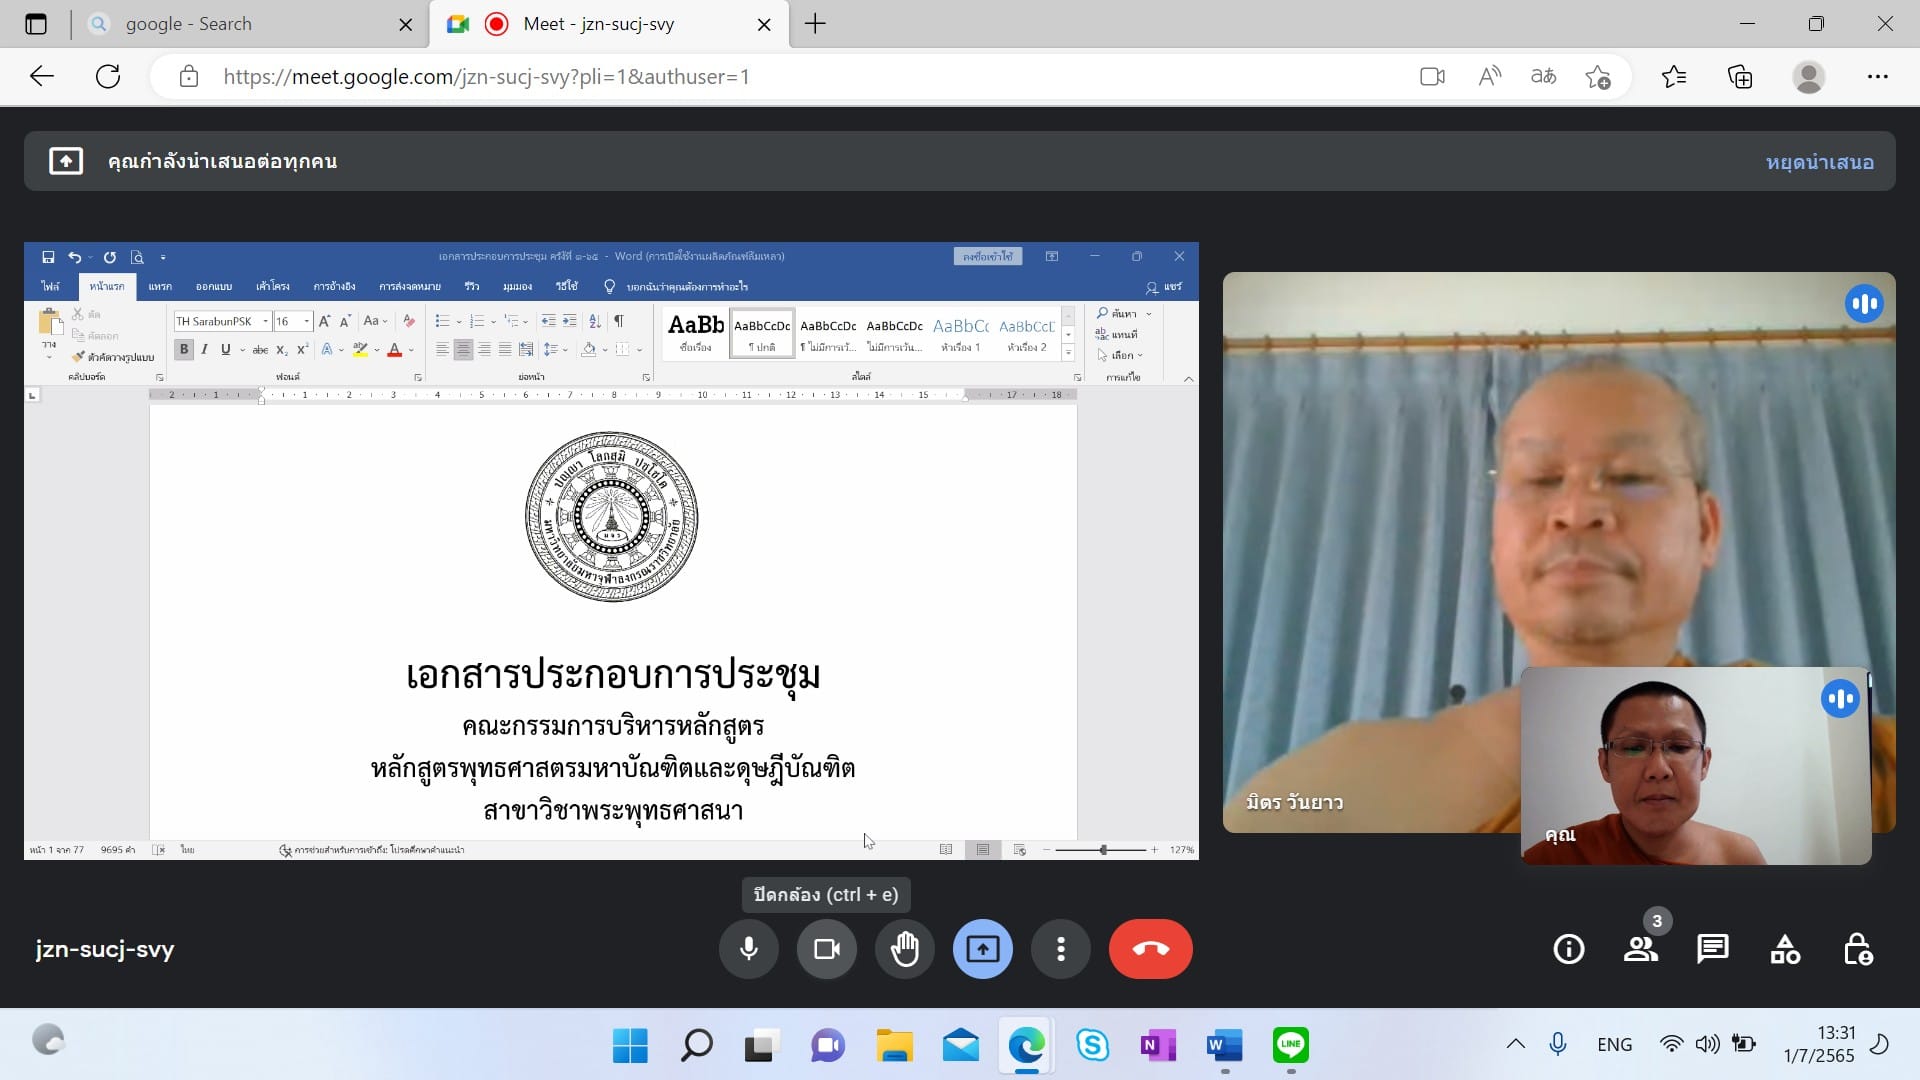Clear all formatting icon in Word
The width and height of the screenshot is (1920, 1080).
pyautogui.click(x=408, y=321)
